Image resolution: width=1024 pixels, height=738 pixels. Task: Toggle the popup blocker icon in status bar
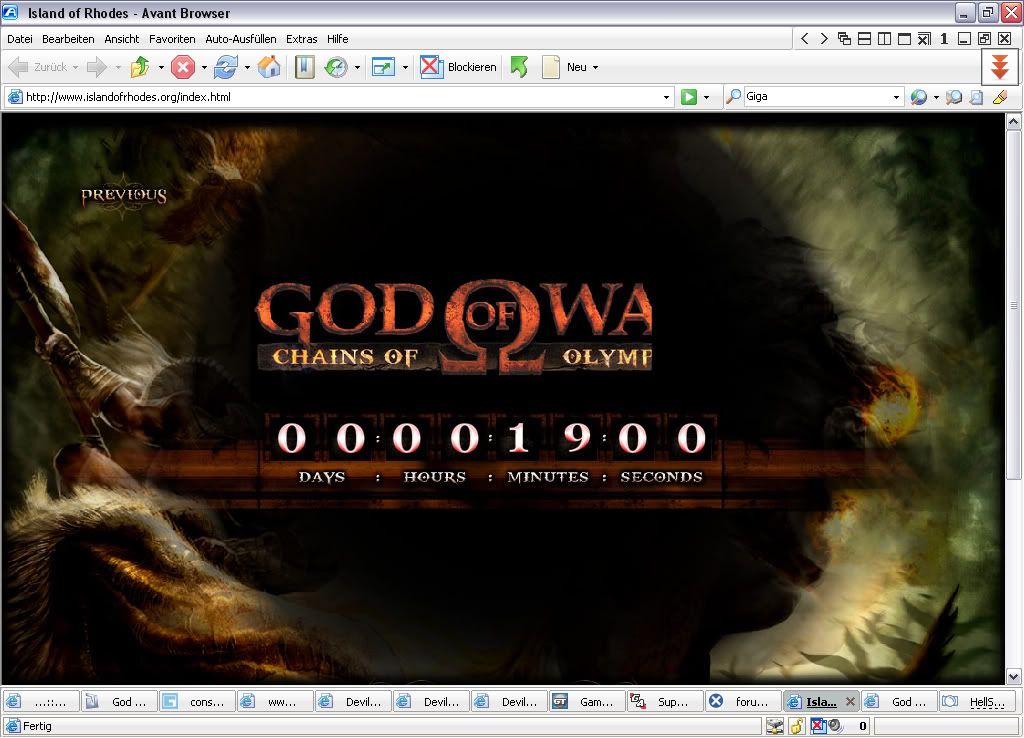click(x=818, y=726)
